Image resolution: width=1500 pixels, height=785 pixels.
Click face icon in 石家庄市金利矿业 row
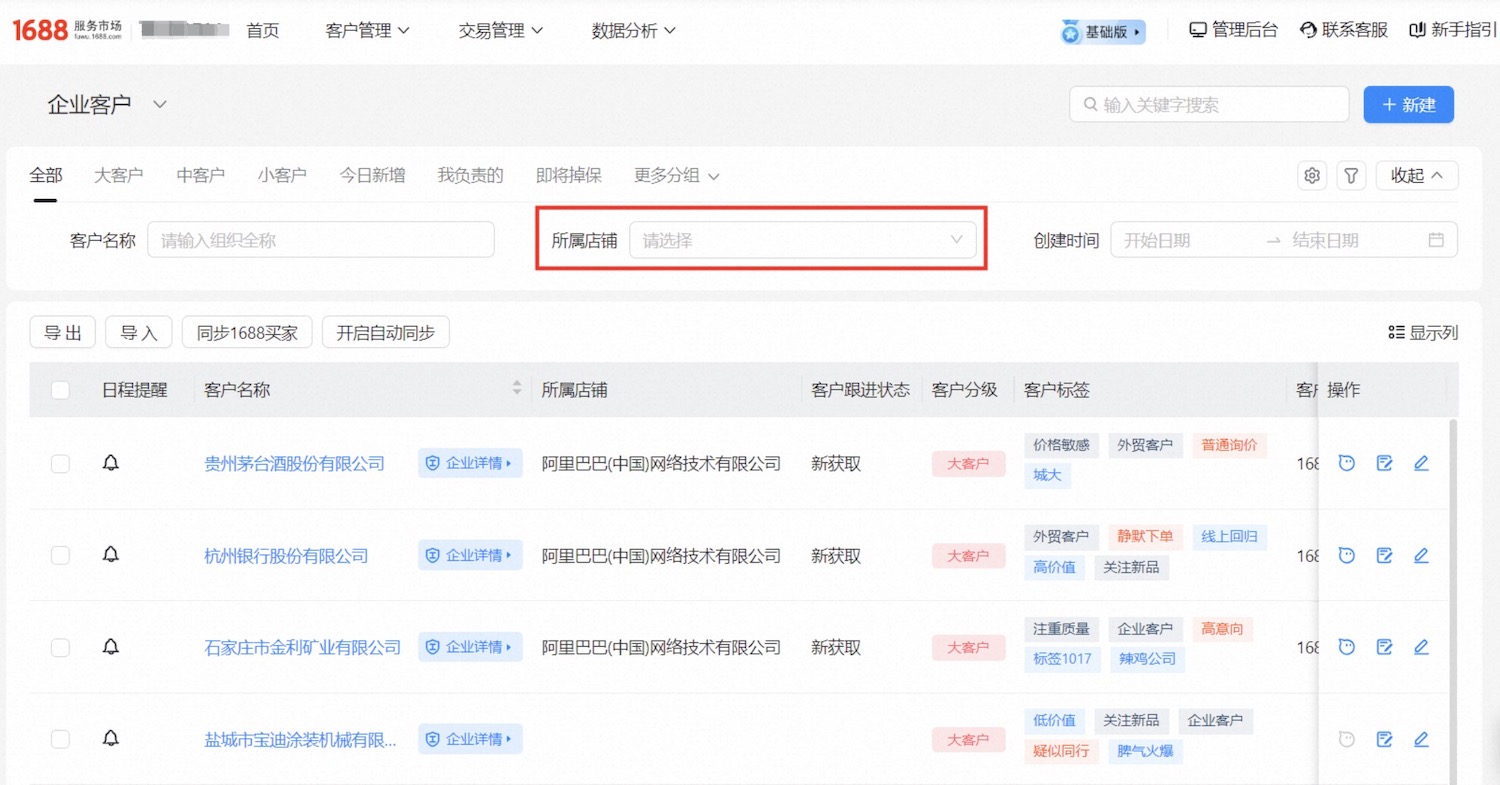coord(1347,647)
